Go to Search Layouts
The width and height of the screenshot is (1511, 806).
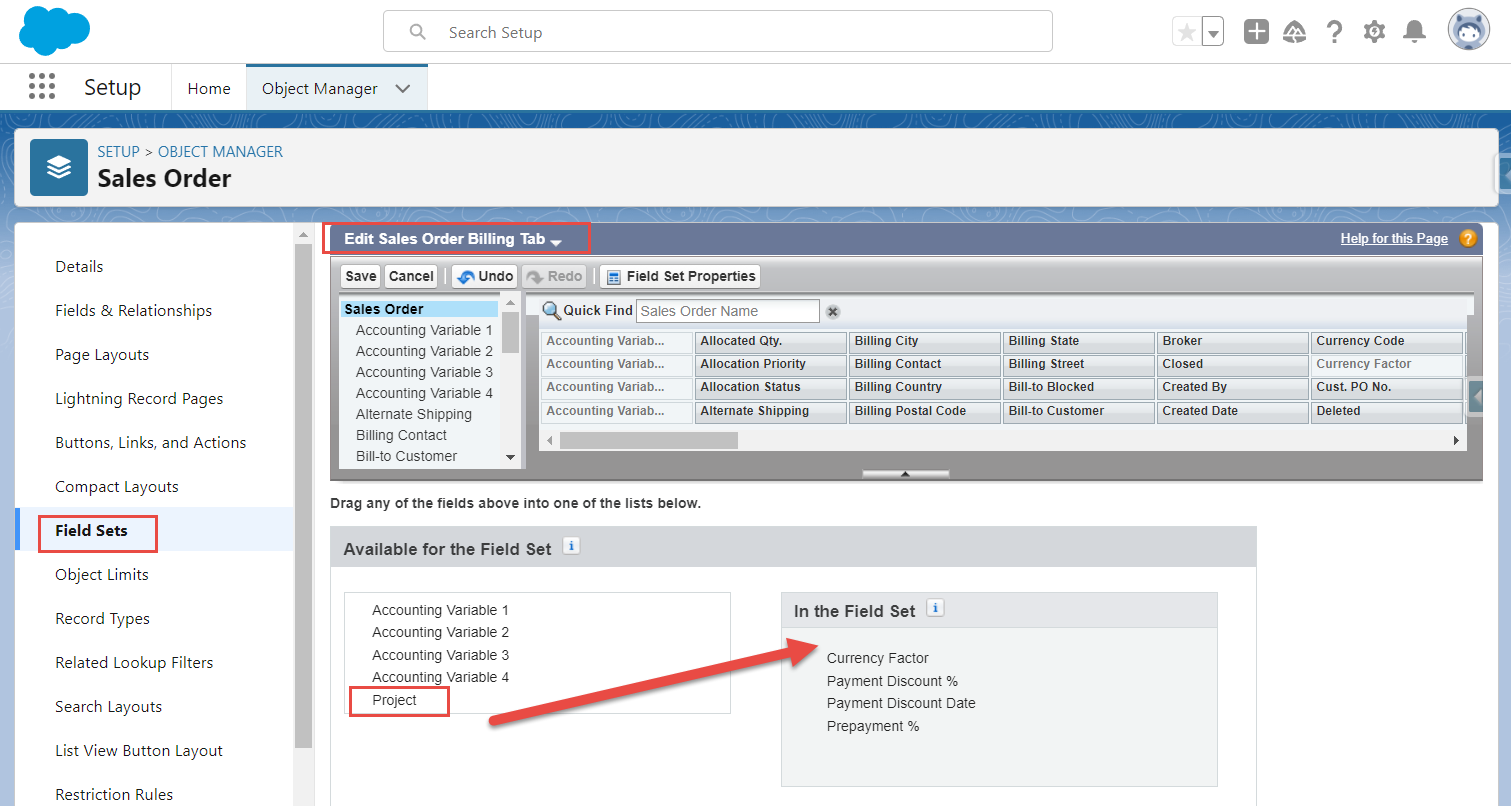point(109,706)
